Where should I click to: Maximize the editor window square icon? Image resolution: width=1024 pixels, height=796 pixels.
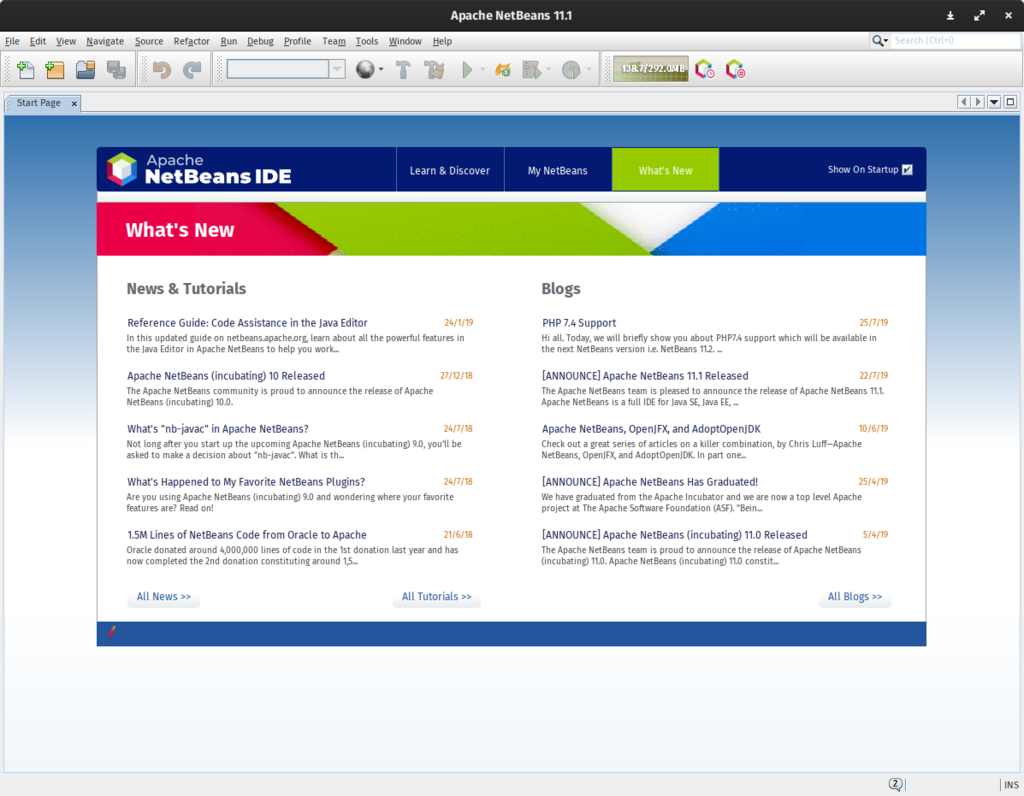pyautogui.click(x=1010, y=102)
